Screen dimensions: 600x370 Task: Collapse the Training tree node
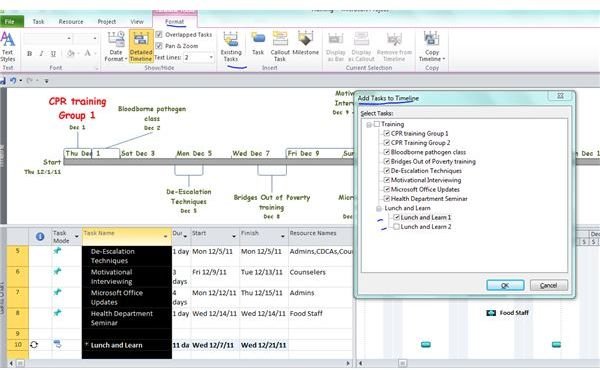[x=369, y=125]
